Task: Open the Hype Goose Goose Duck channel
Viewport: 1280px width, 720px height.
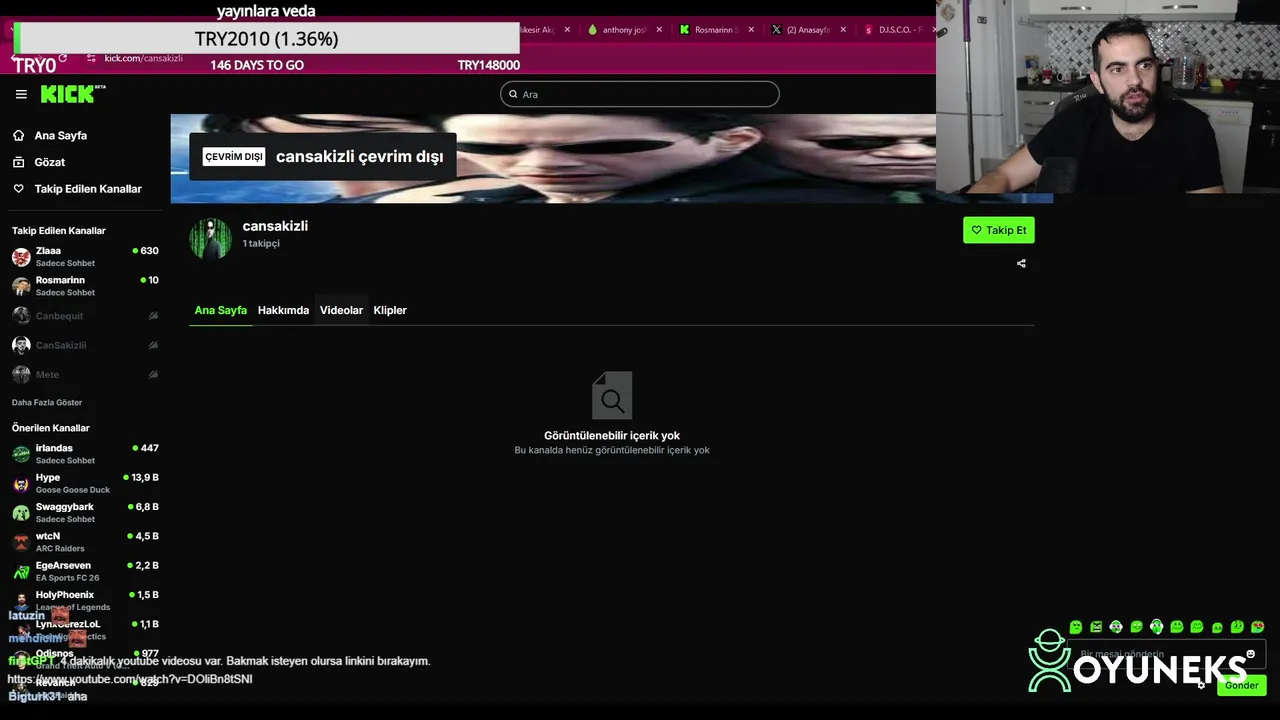Action: (85, 484)
